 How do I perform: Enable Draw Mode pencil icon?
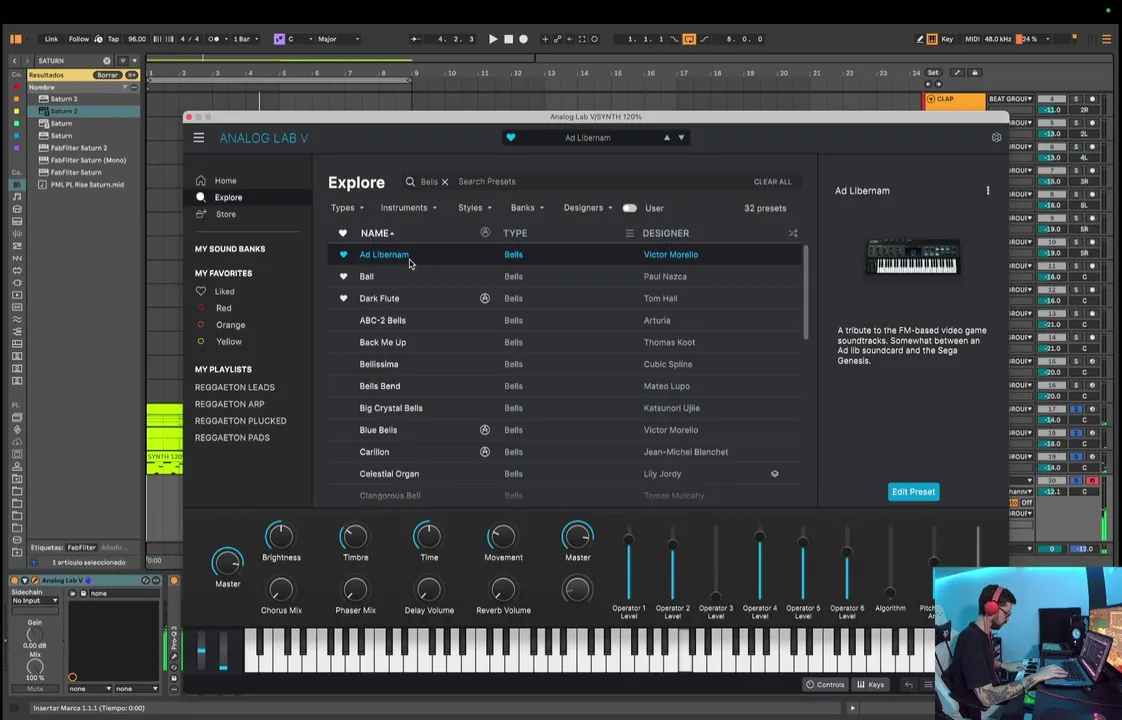[x=919, y=39]
